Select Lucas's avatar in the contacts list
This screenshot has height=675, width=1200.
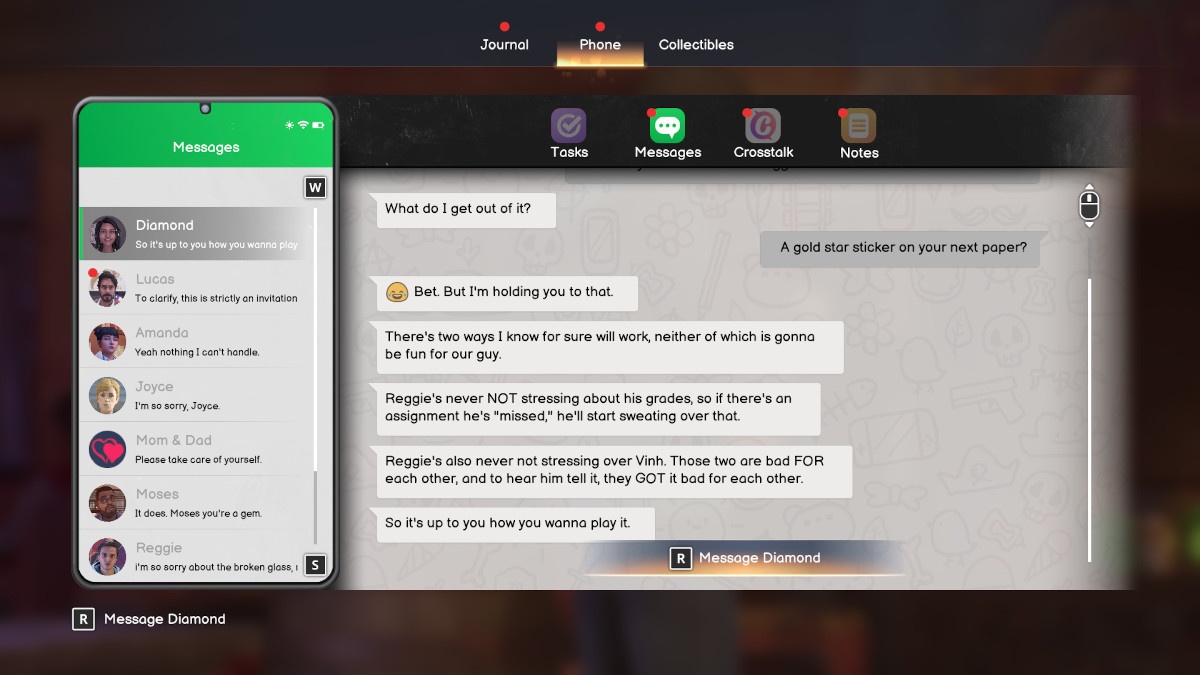pos(107,288)
